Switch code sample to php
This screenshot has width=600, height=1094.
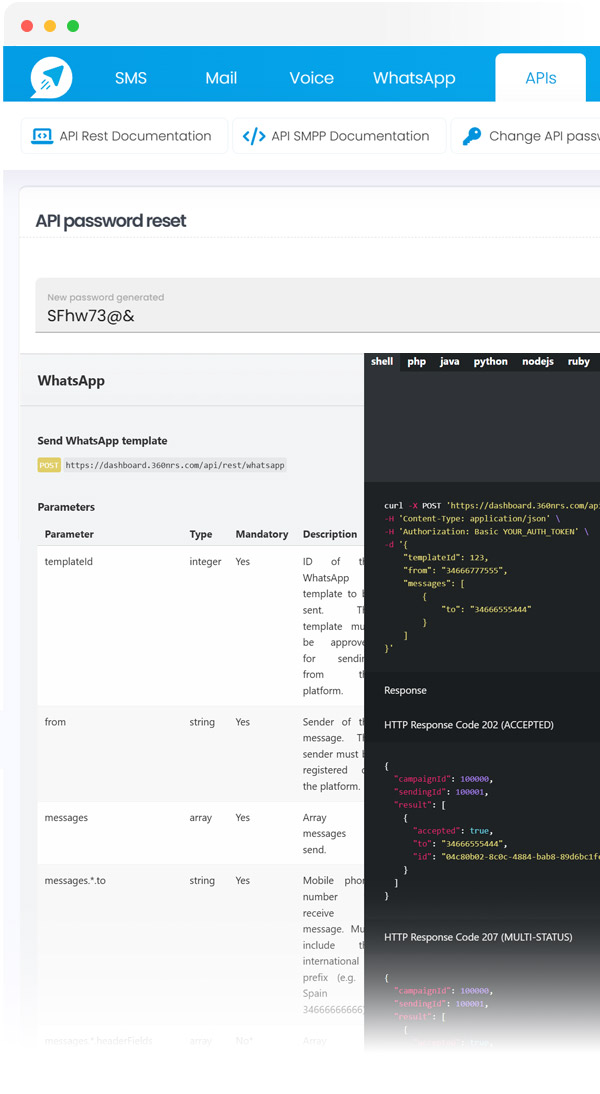click(x=417, y=361)
